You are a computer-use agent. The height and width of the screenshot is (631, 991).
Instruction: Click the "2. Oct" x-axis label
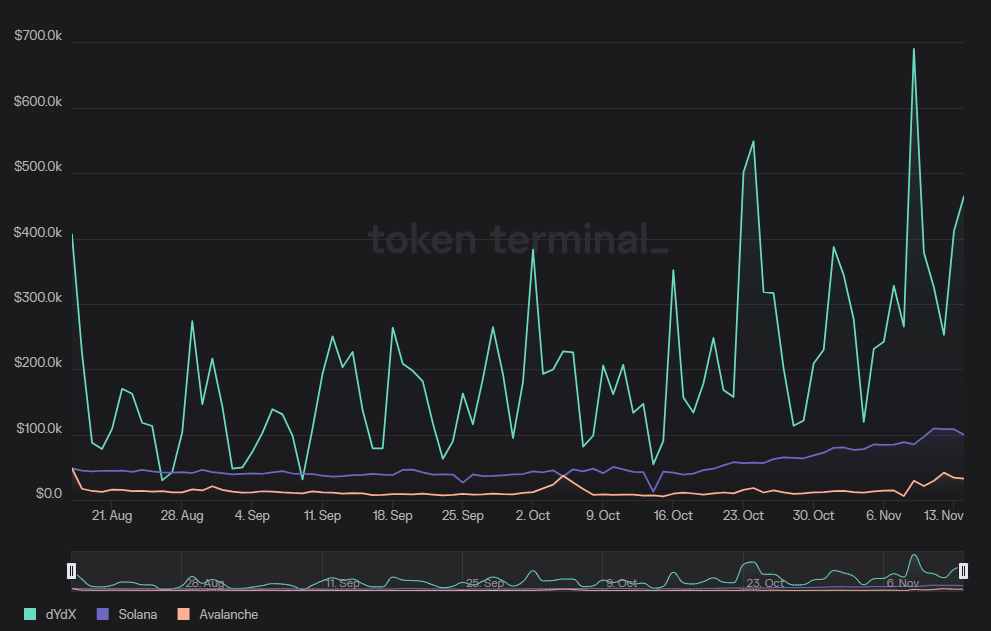click(532, 516)
